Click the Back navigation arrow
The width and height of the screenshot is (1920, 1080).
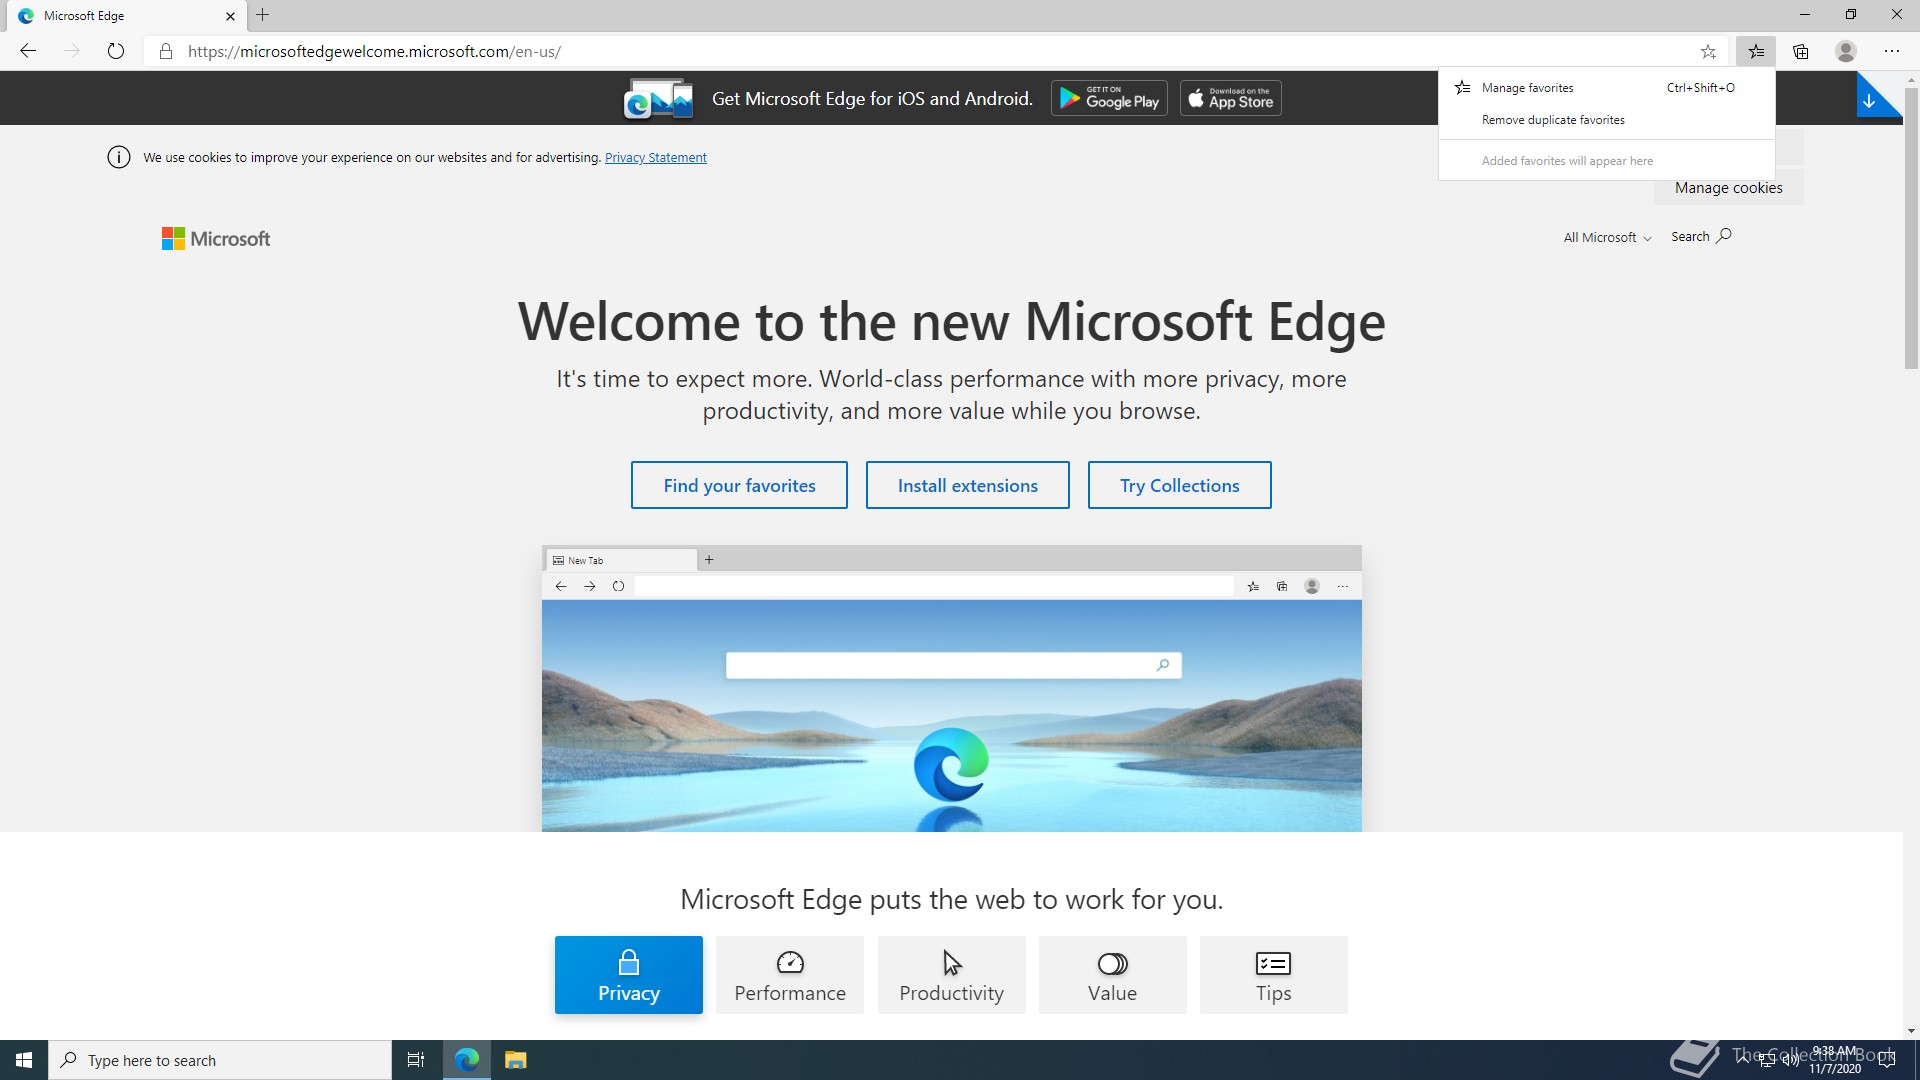pyautogui.click(x=28, y=51)
